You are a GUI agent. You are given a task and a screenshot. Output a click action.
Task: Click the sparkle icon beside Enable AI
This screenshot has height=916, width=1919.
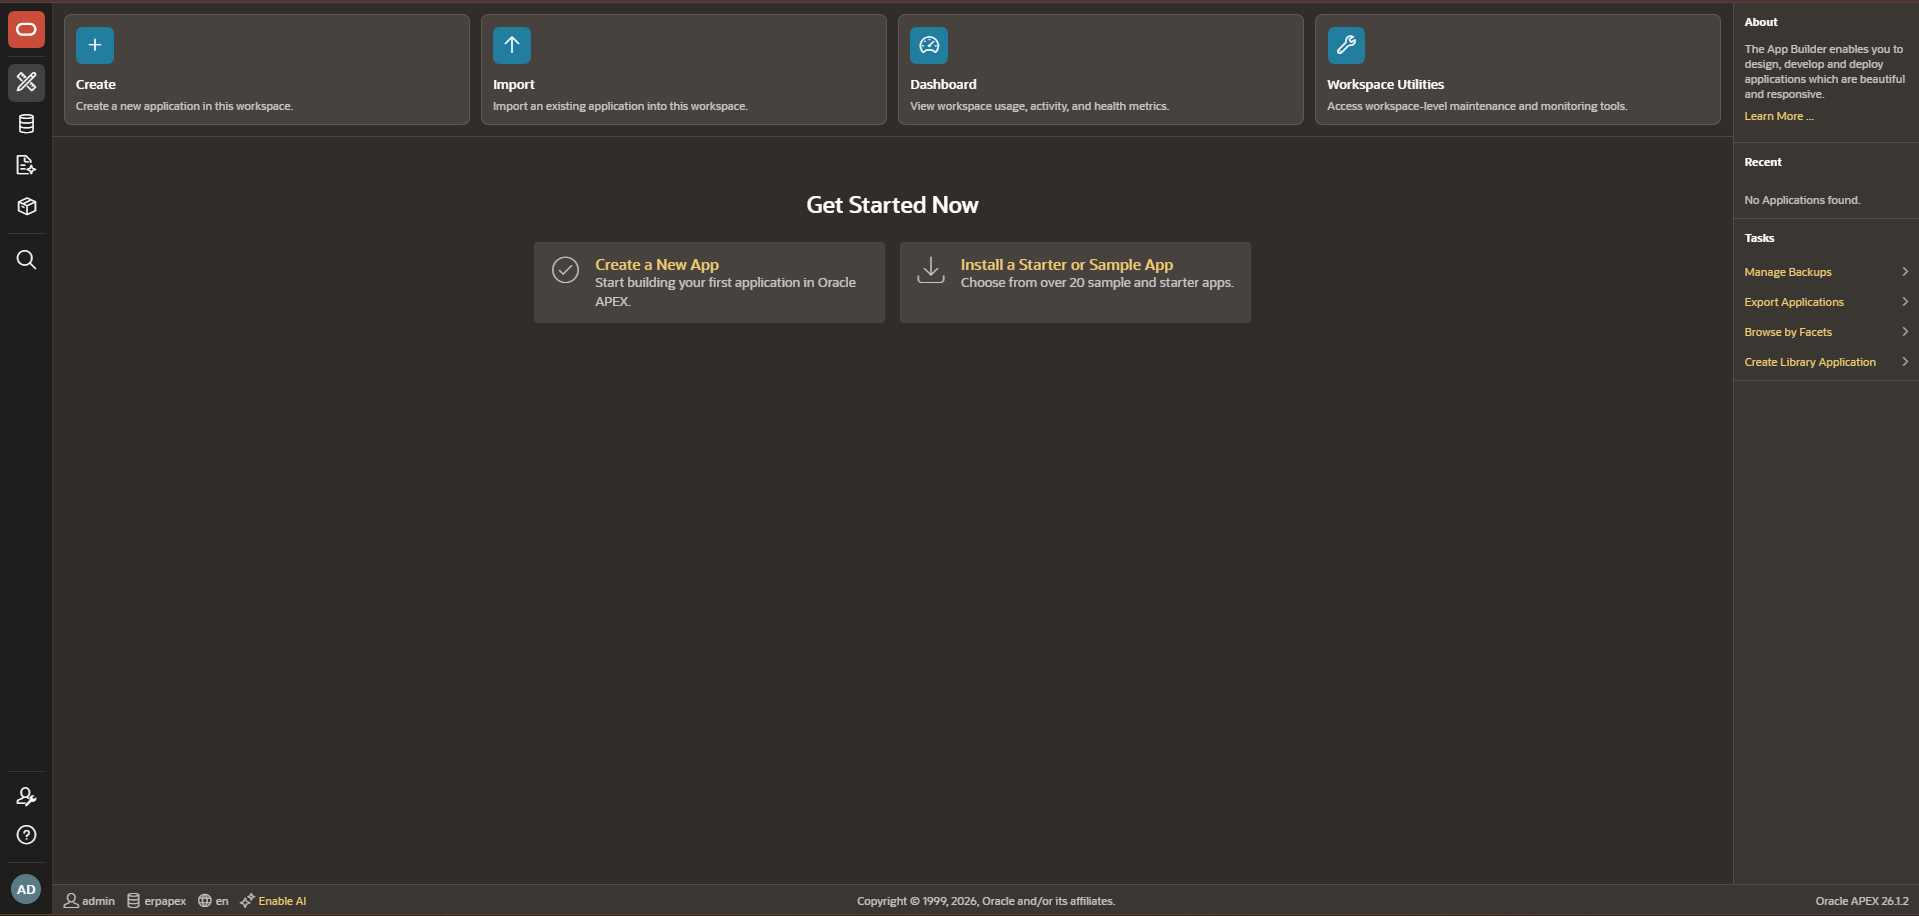(247, 901)
